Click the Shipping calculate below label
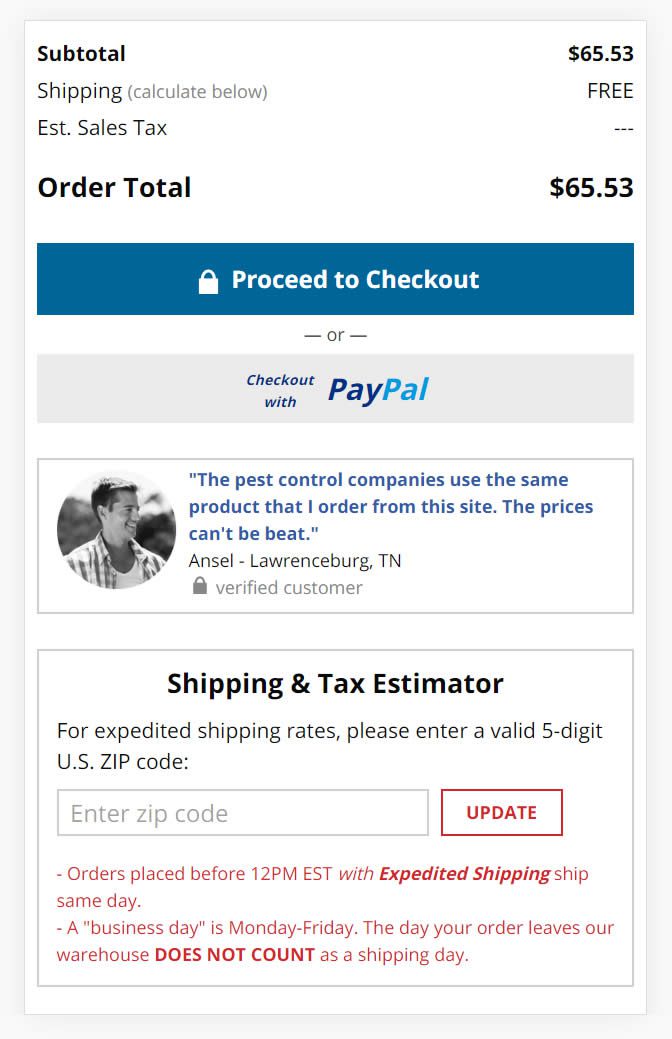Screen dimensions: 672x1039 [152, 91]
